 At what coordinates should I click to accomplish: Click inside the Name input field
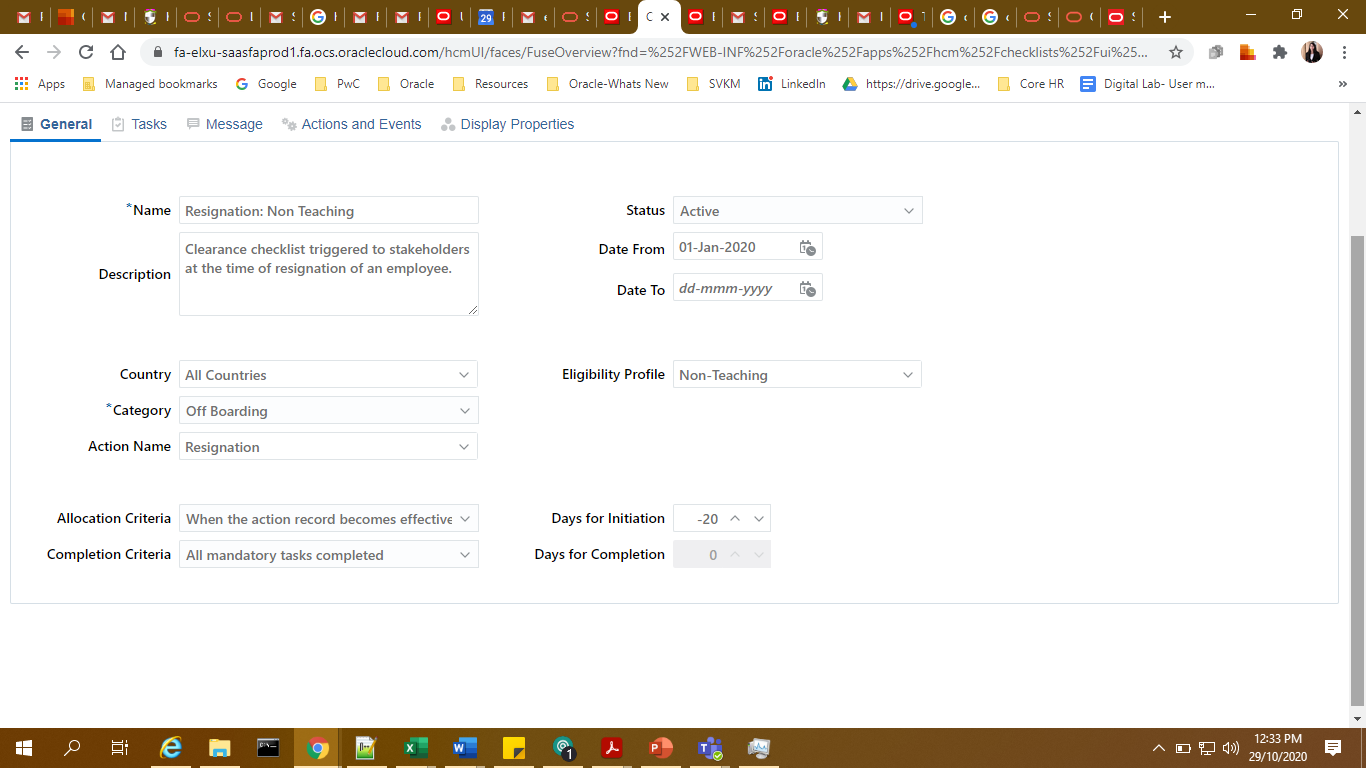click(328, 210)
